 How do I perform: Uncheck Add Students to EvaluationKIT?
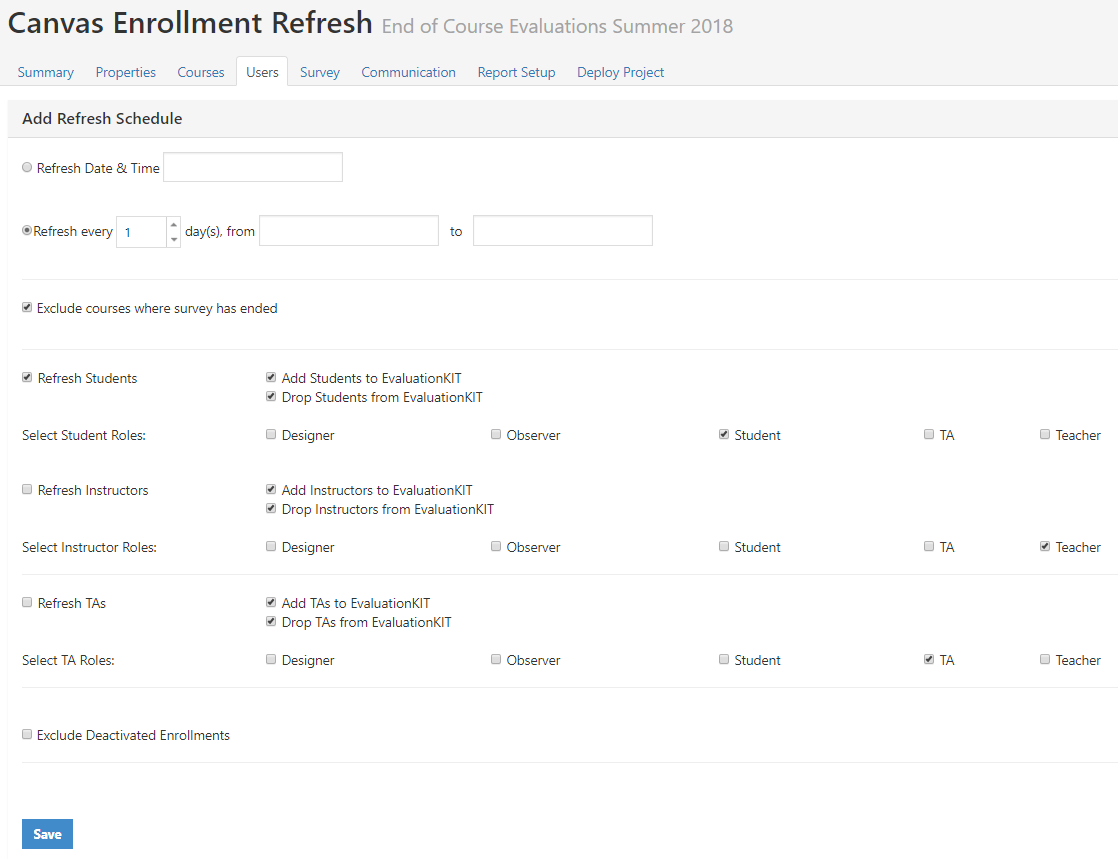click(271, 377)
